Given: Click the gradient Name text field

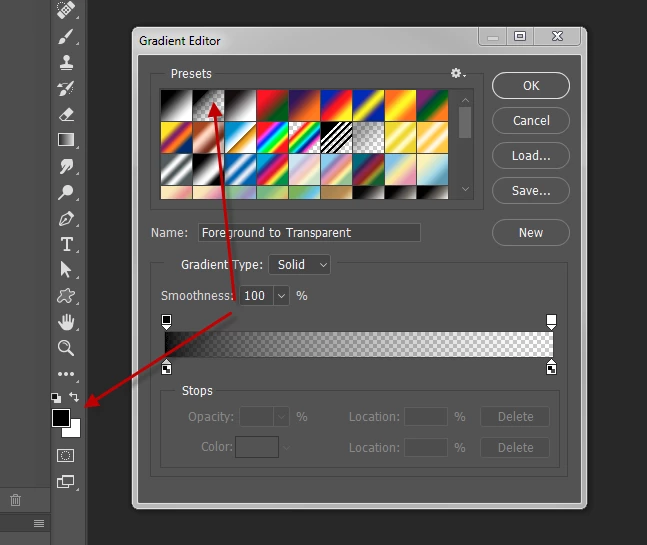Looking at the screenshot, I should (309, 233).
